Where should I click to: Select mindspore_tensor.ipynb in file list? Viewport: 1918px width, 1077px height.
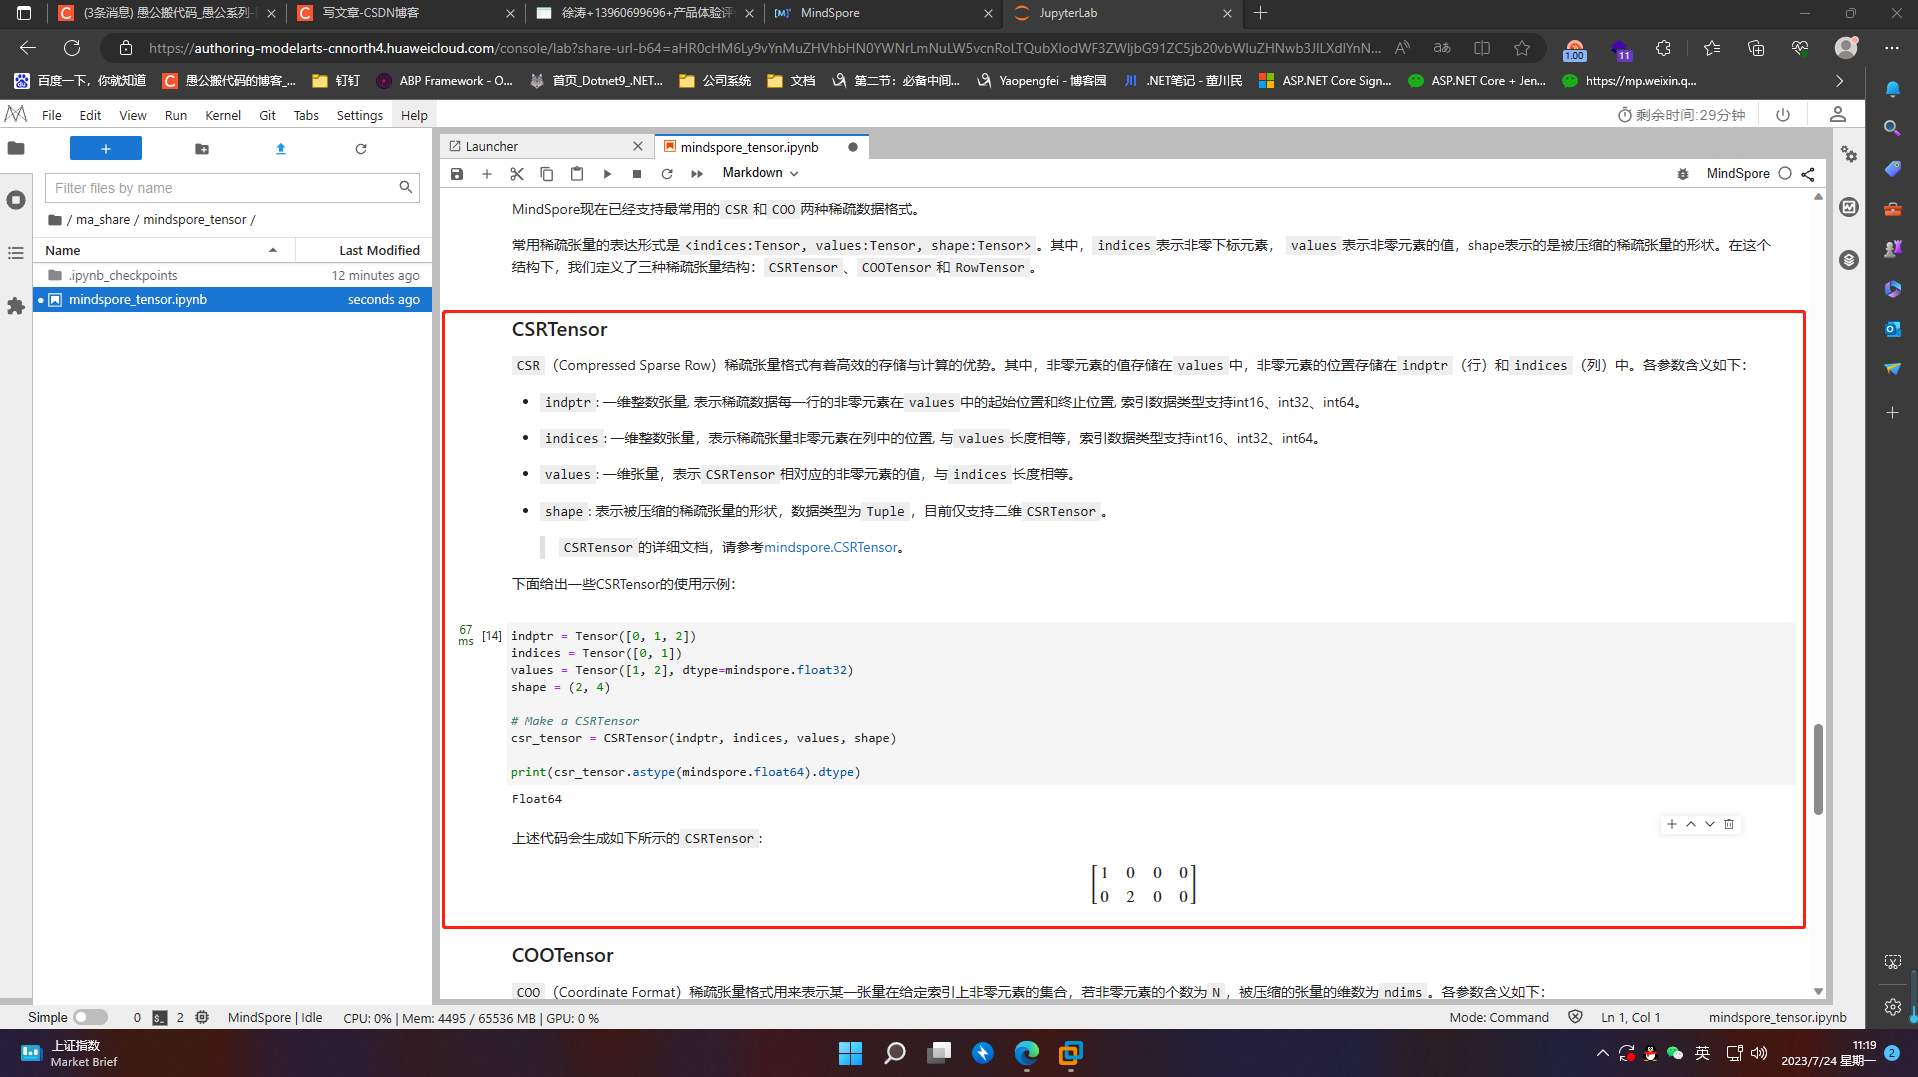point(232,299)
